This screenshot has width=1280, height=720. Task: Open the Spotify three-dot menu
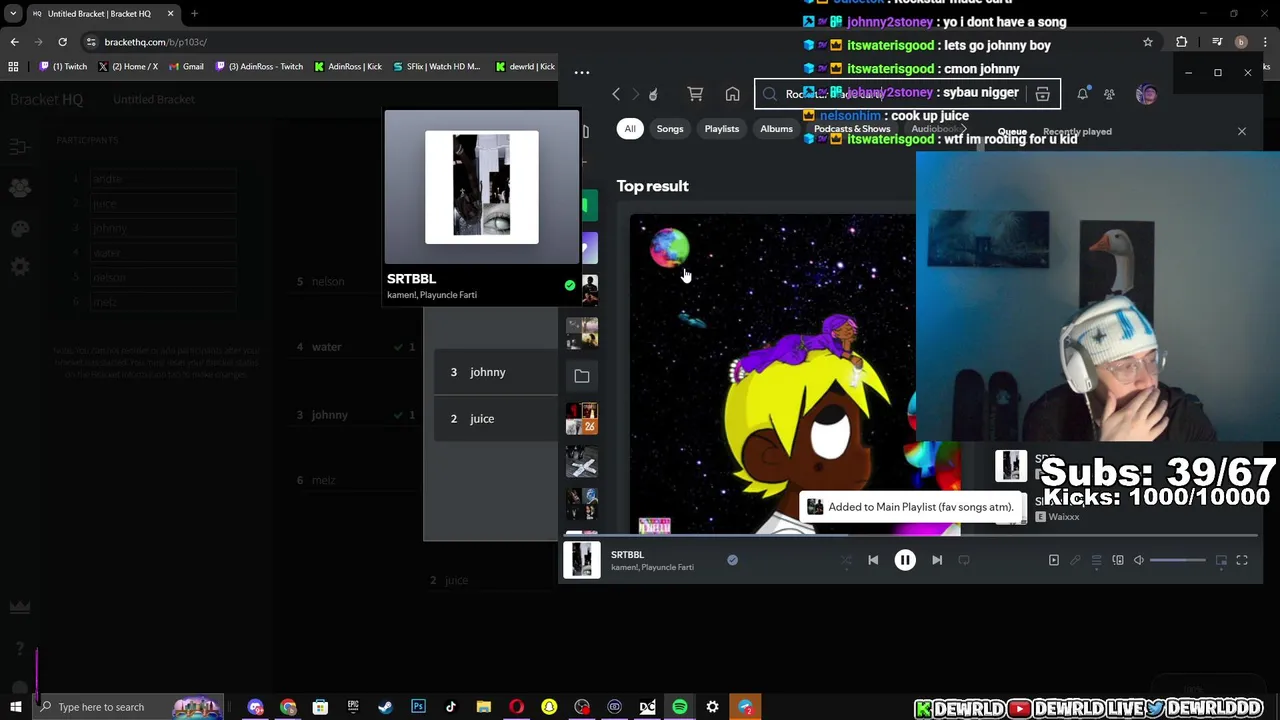[x=582, y=72]
